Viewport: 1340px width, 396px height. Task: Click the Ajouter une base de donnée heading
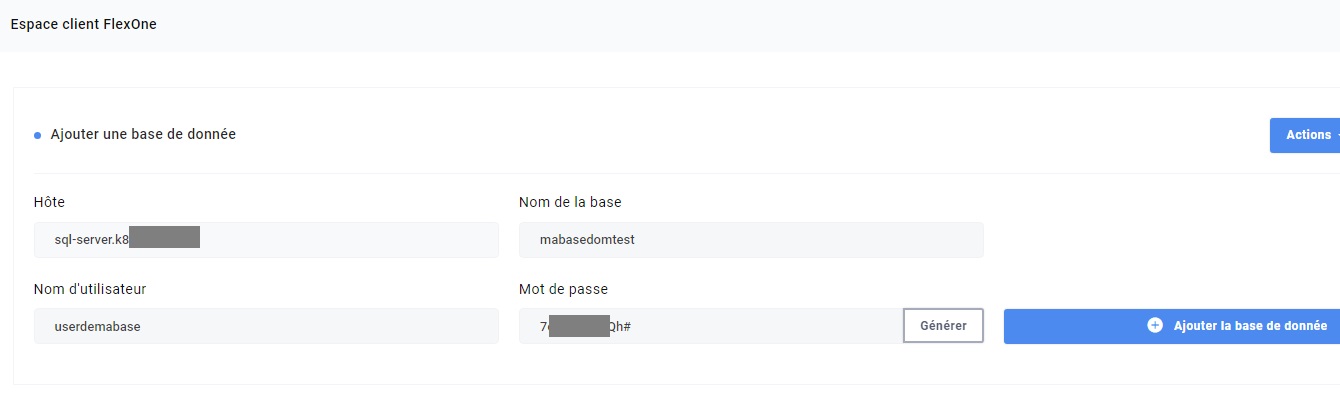pyautogui.click(x=143, y=134)
